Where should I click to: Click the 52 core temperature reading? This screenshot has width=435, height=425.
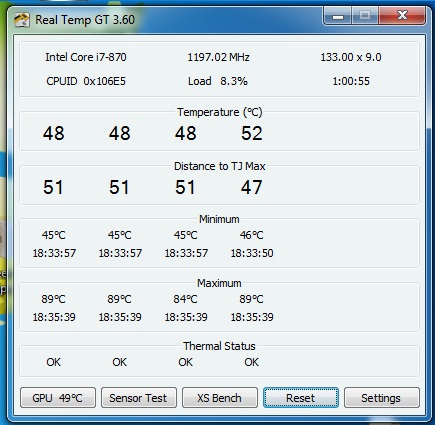252,133
